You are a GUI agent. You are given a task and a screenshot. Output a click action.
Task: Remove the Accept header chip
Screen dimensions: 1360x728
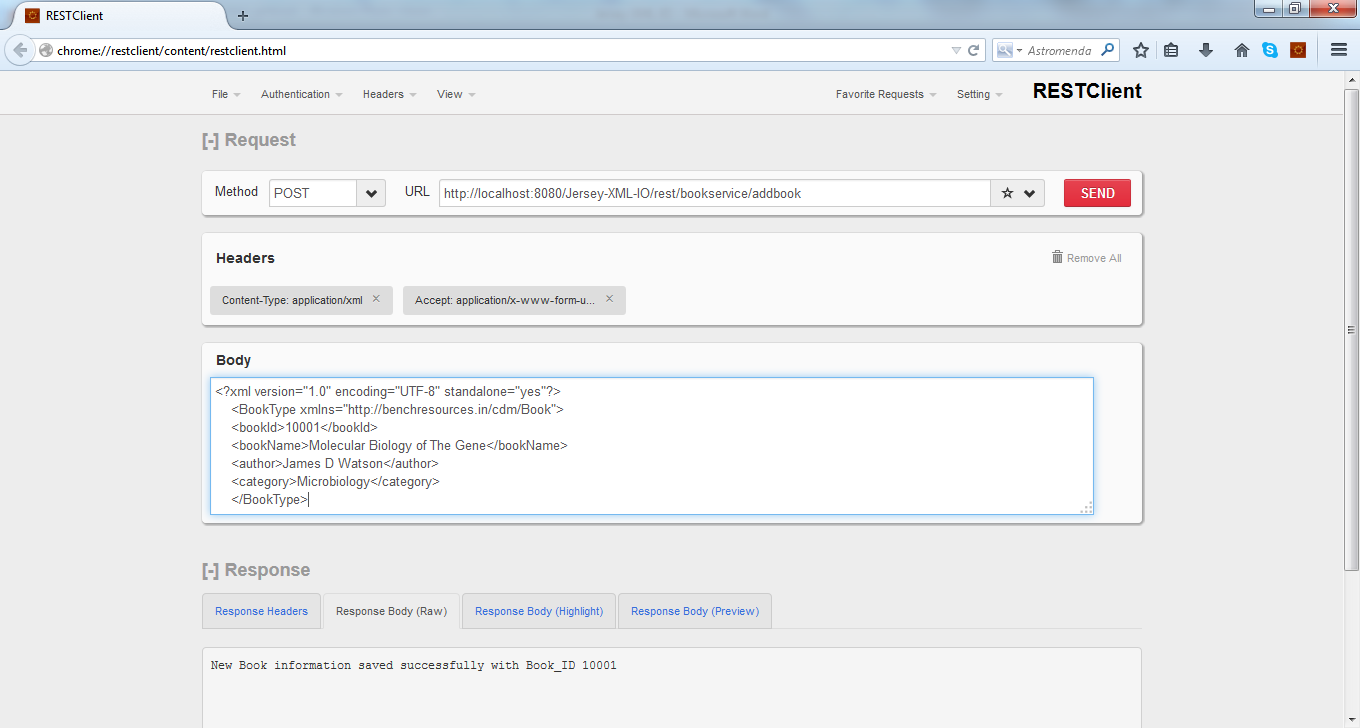(x=609, y=297)
